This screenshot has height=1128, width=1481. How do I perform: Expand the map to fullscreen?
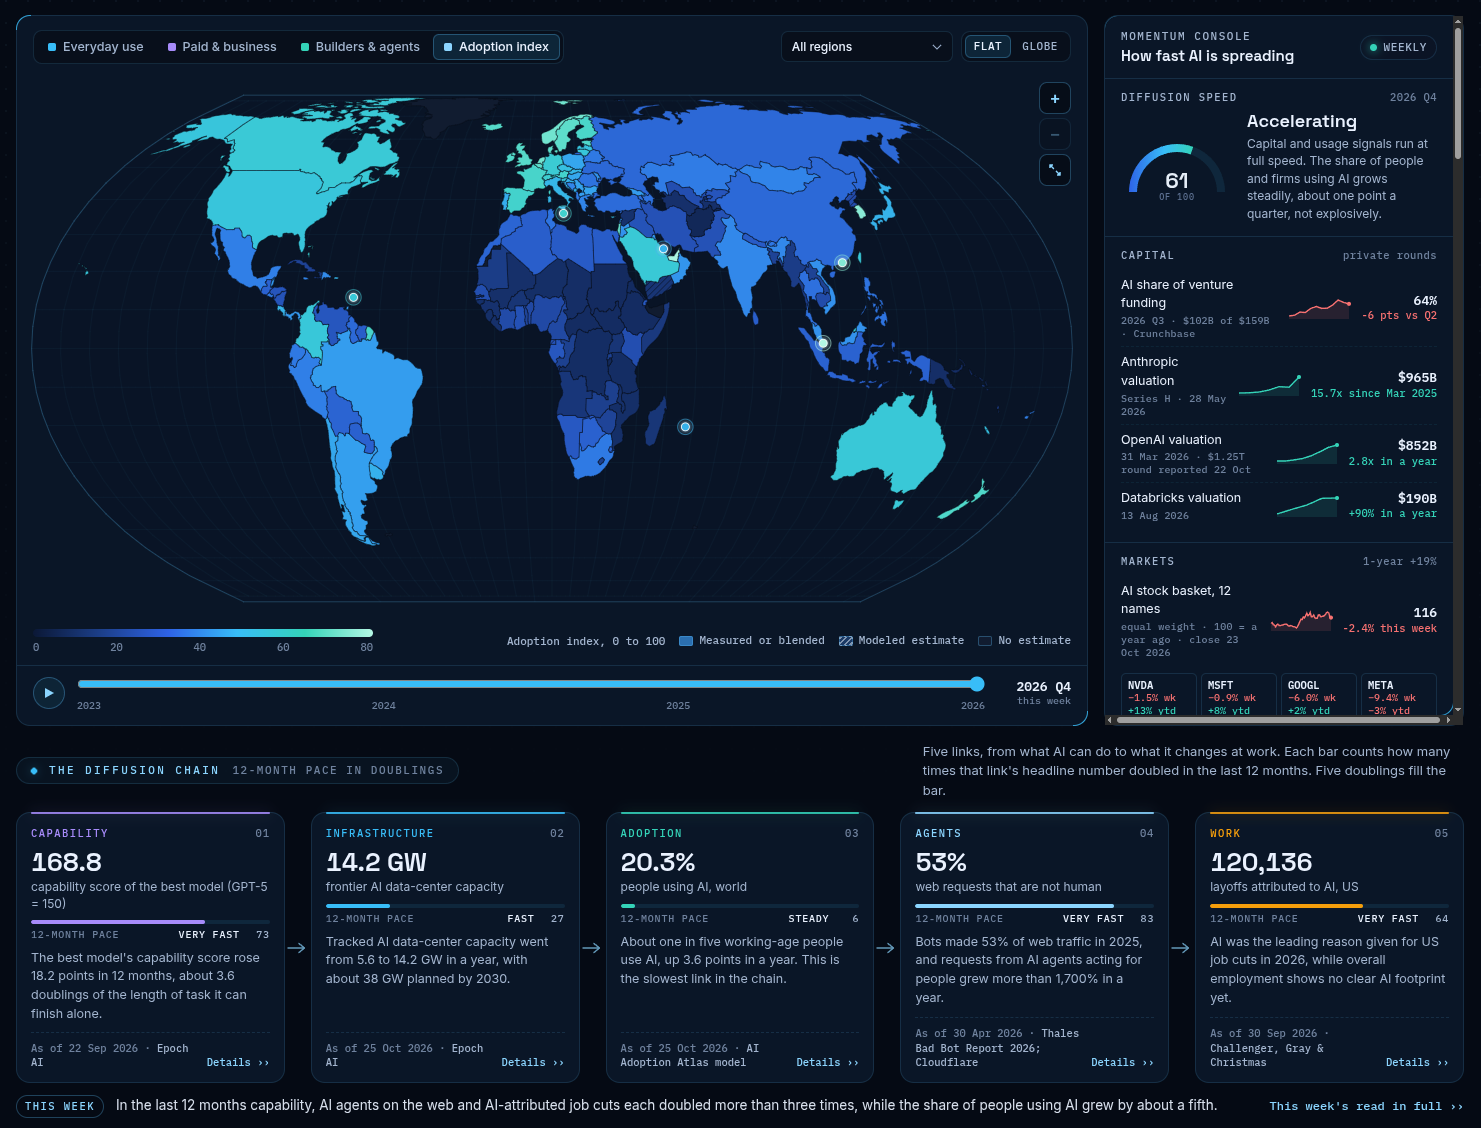click(x=1055, y=170)
